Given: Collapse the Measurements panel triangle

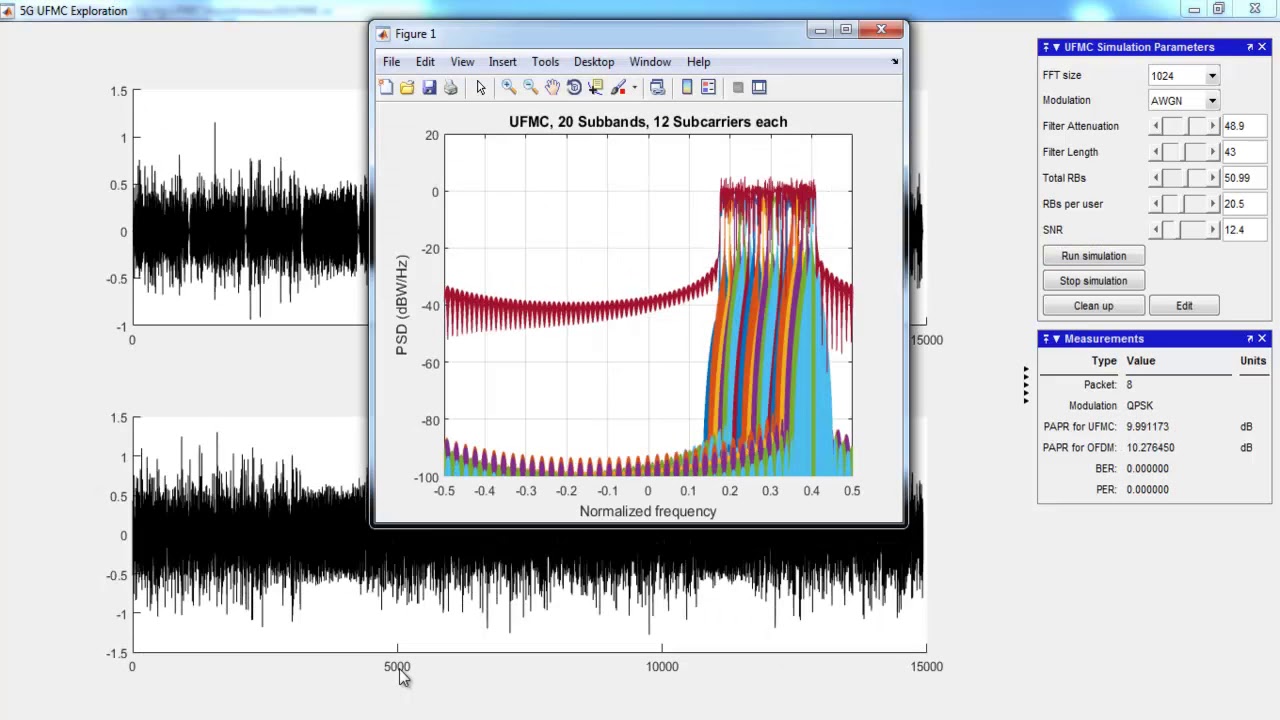Looking at the screenshot, I should 1056,339.
